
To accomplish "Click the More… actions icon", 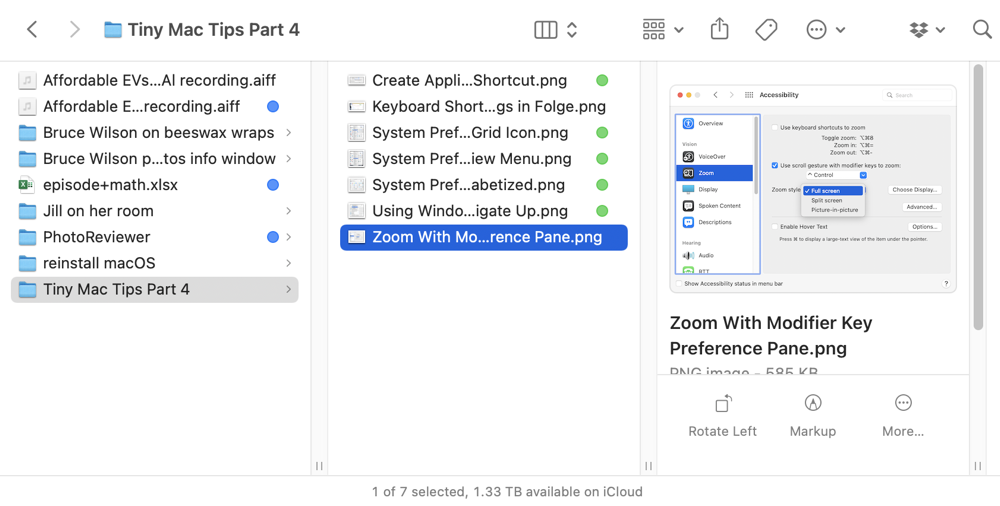I will tap(903, 404).
